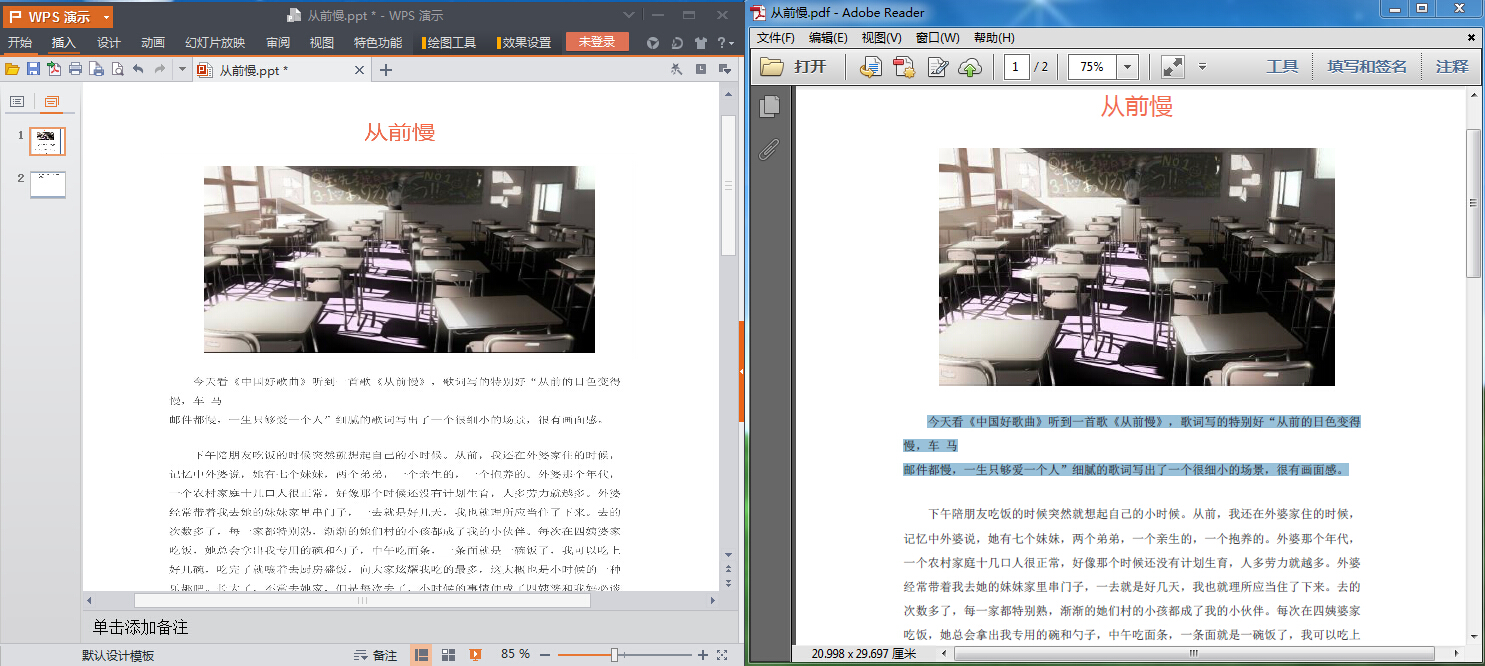Click the WPS zoom slider handle
The width and height of the screenshot is (1485, 666).
click(x=614, y=655)
